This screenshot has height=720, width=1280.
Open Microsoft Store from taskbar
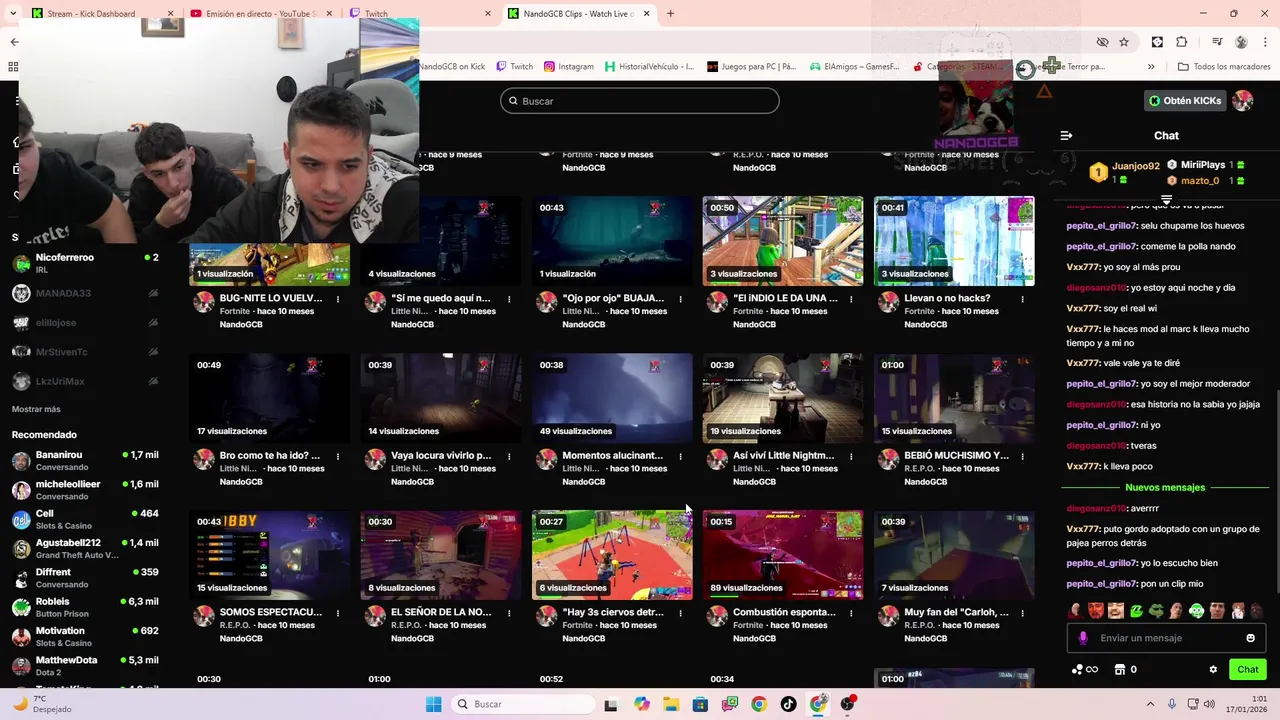pyautogui.click(x=700, y=704)
